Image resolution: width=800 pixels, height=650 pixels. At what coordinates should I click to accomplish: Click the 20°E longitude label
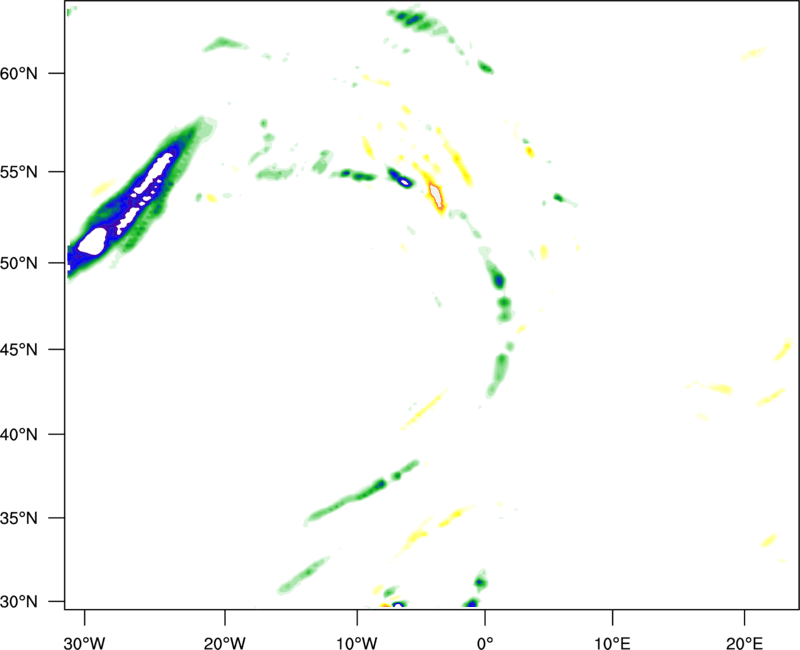[744, 643]
